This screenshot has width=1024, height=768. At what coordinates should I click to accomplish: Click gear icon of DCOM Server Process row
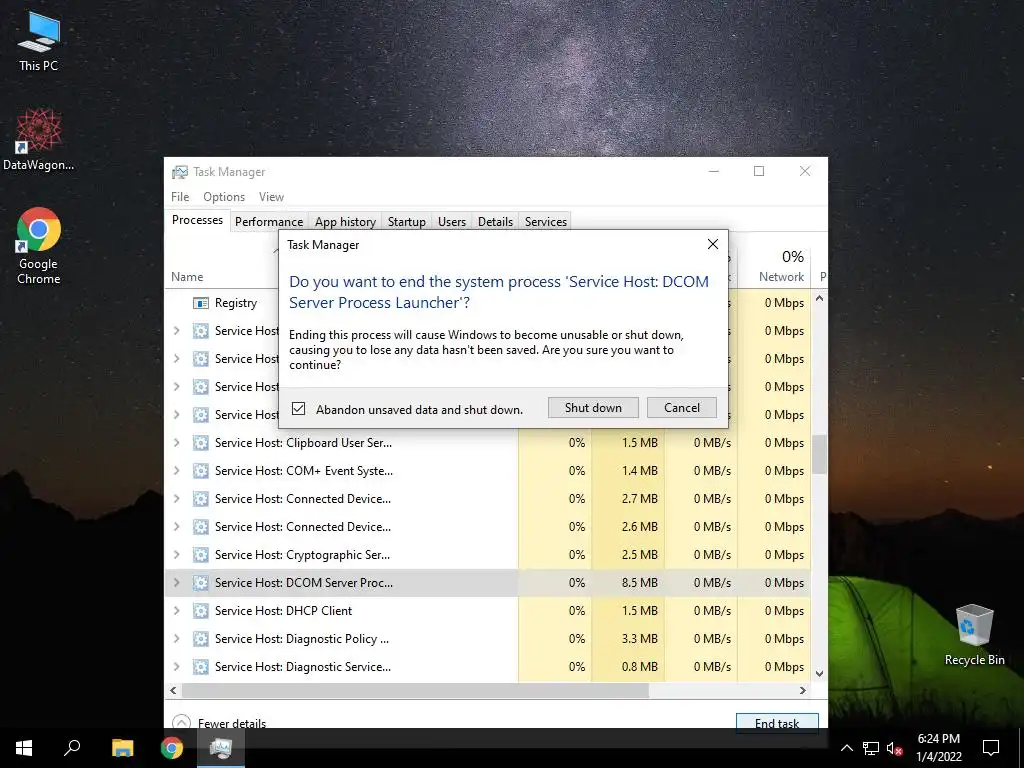point(200,583)
